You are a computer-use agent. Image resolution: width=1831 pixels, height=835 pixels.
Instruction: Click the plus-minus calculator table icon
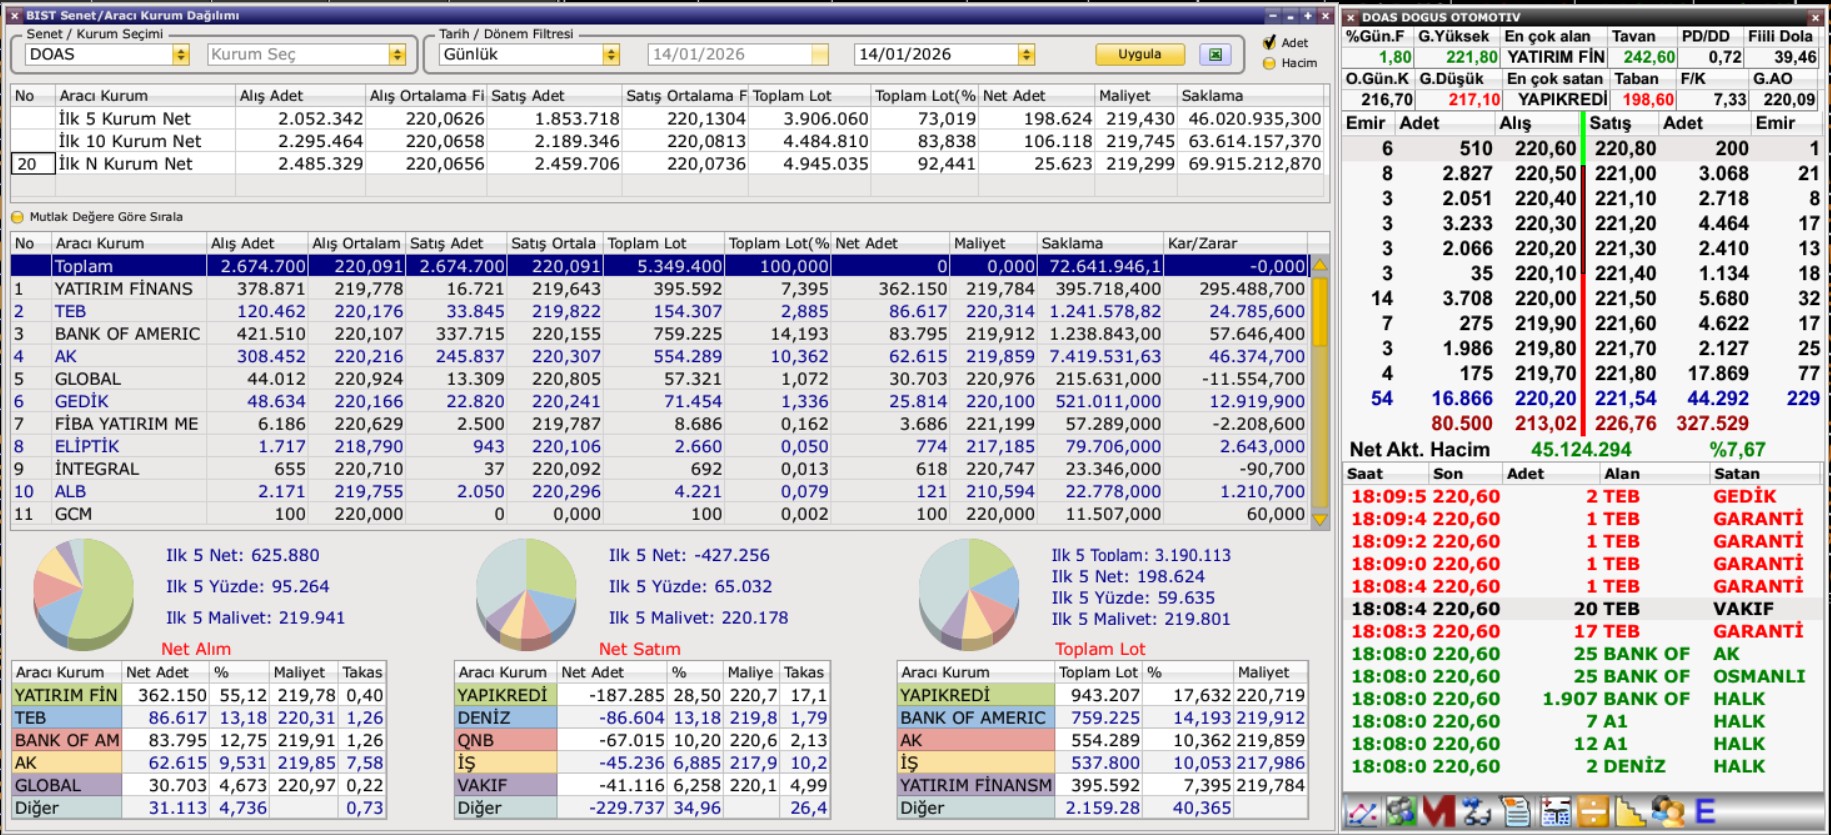pyautogui.click(x=1555, y=812)
